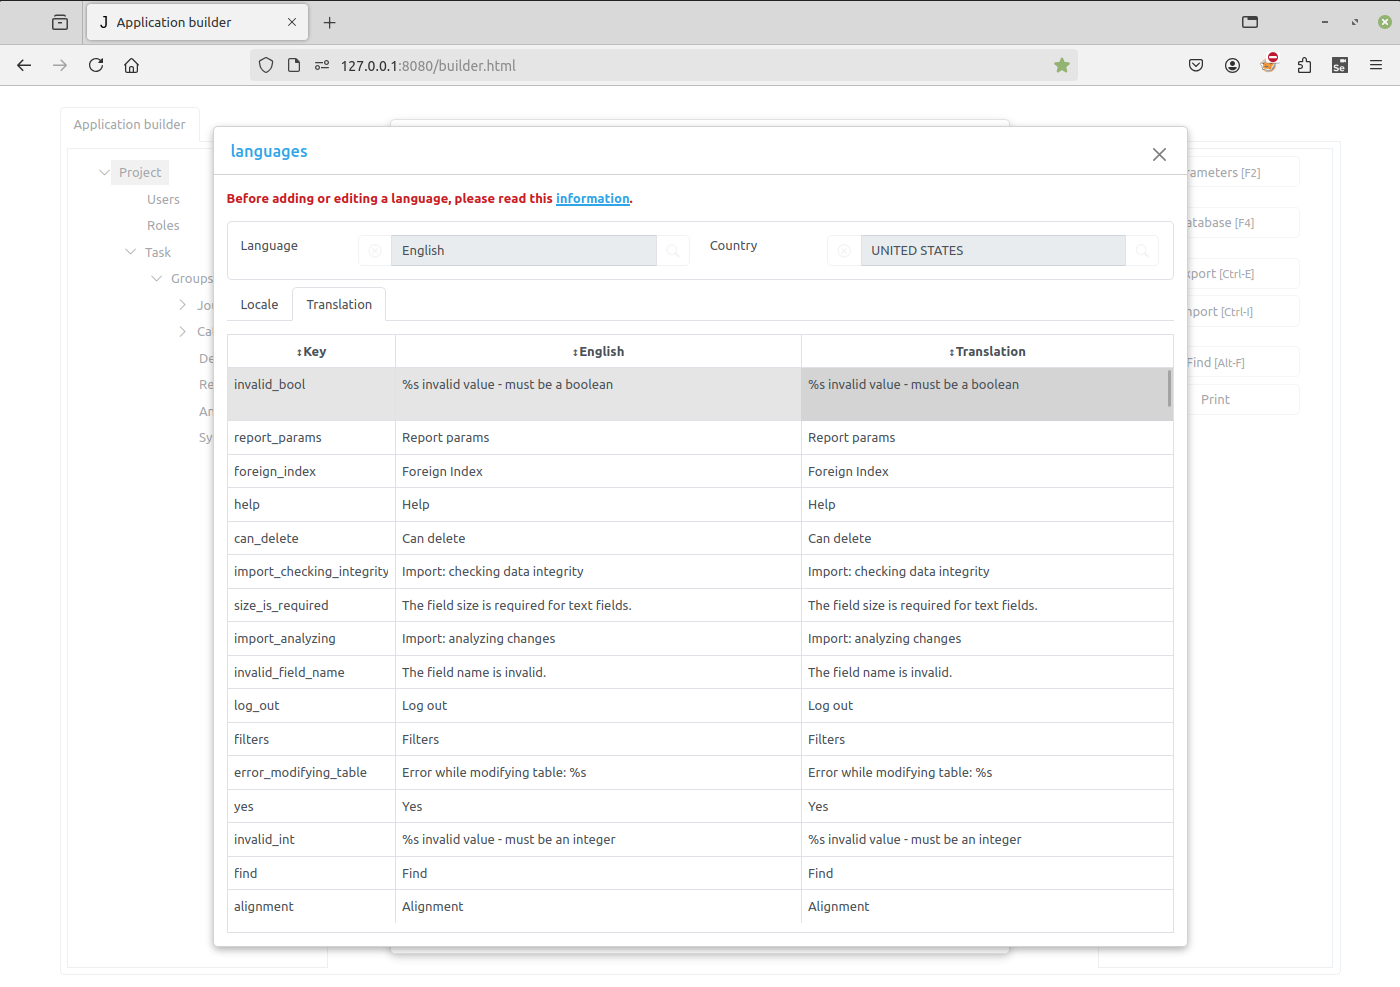Viewport: 1400px width, 987px height.
Task: Sort table by Key column header
Action: [x=311, y=352]
